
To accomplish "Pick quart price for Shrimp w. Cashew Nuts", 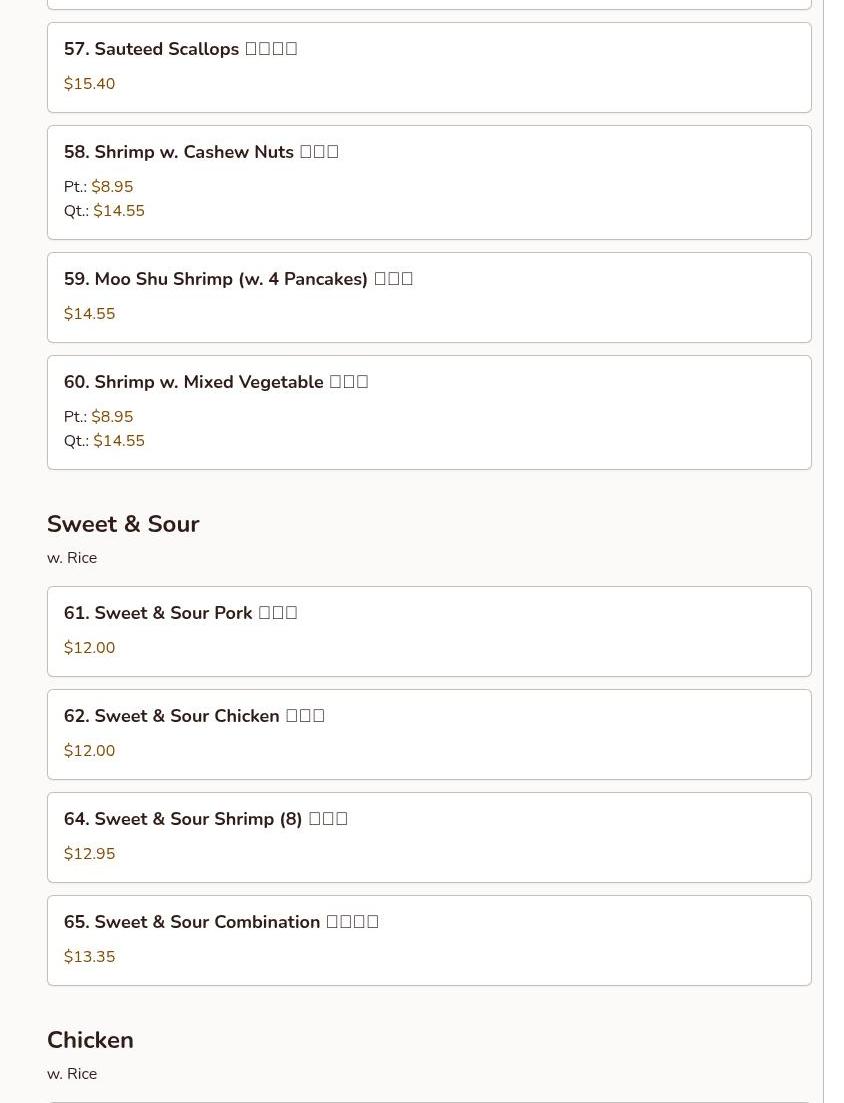I will pos(119,211).
